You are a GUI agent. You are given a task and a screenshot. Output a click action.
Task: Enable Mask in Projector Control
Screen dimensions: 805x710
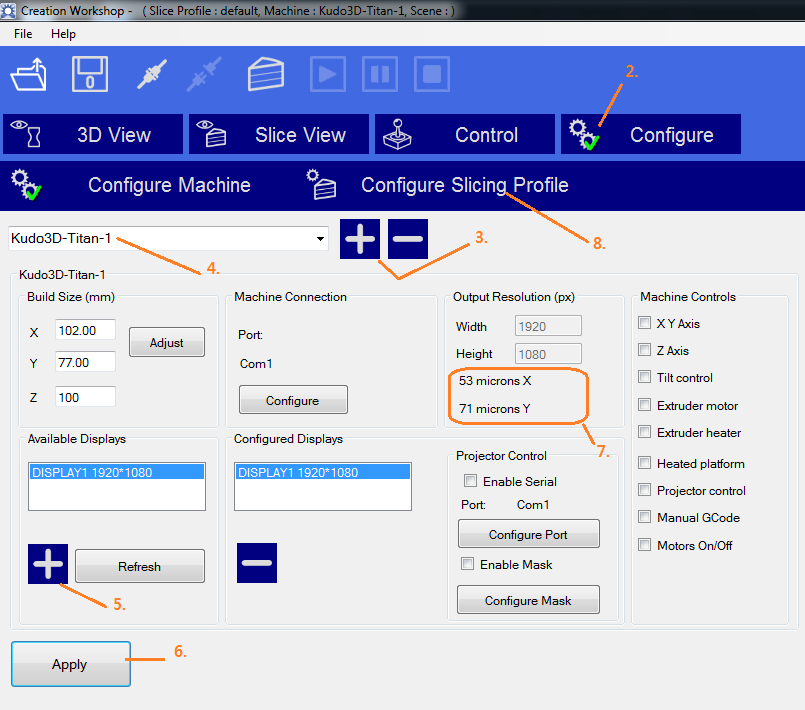click(467, 563)
